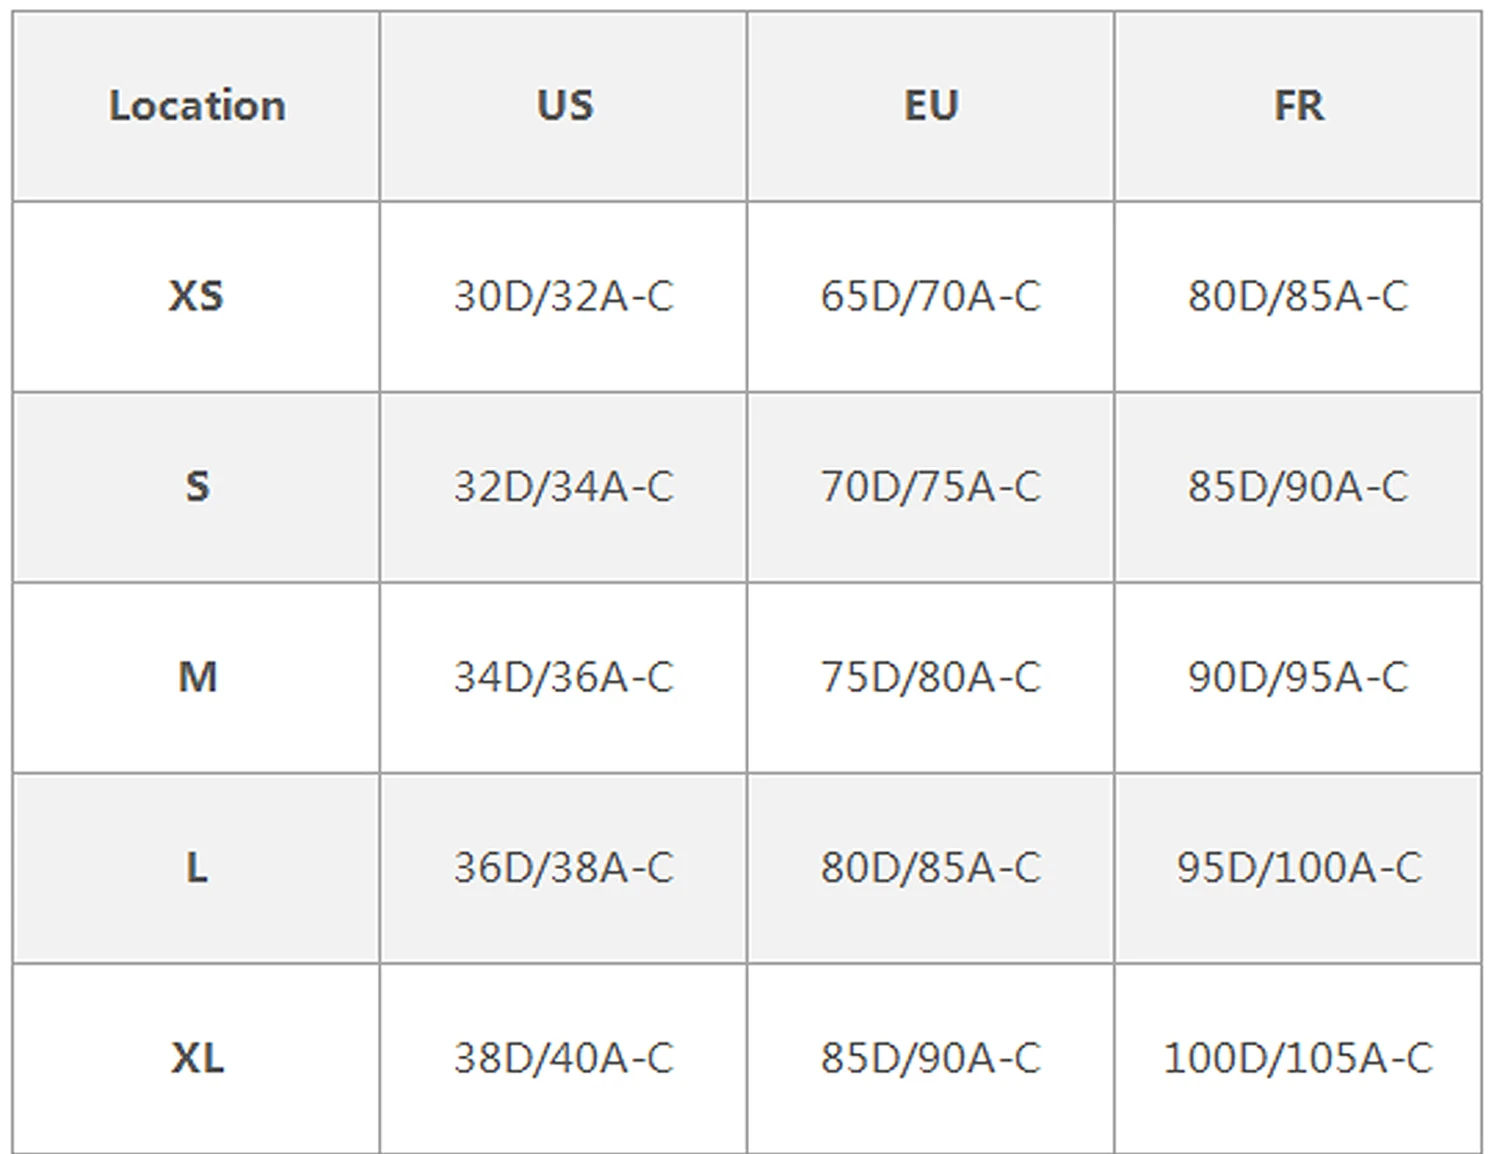Click the Location column header
1500x1154 pixels.
[197, 106]
